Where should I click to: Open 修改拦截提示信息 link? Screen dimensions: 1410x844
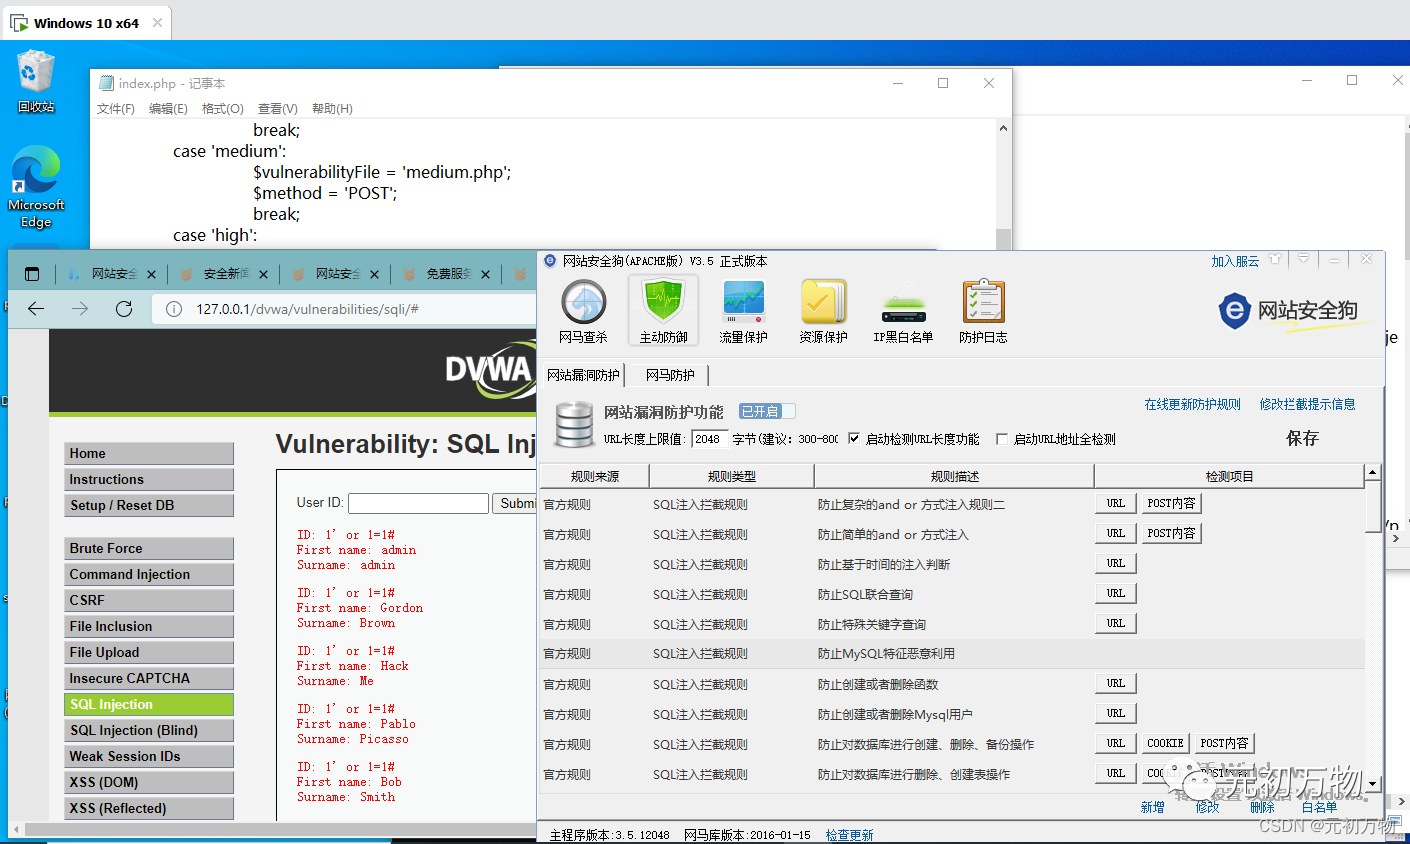1308,404
